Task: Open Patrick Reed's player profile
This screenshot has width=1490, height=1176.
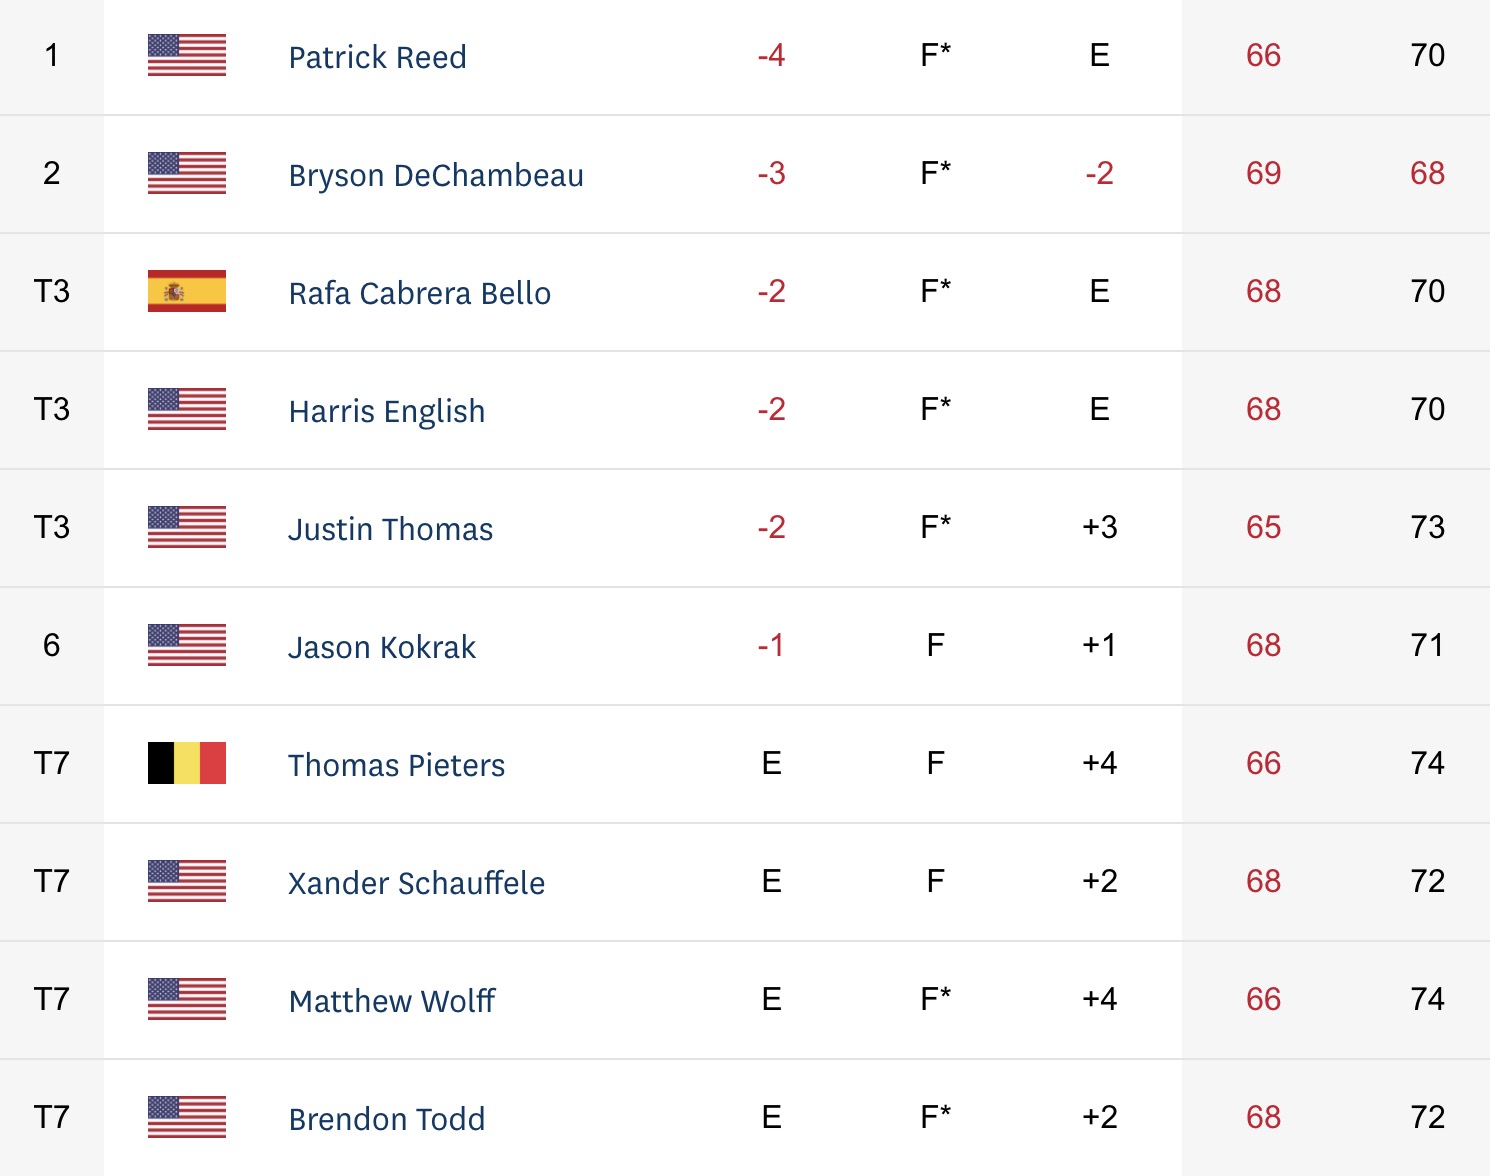Action: tap(377, 57)
